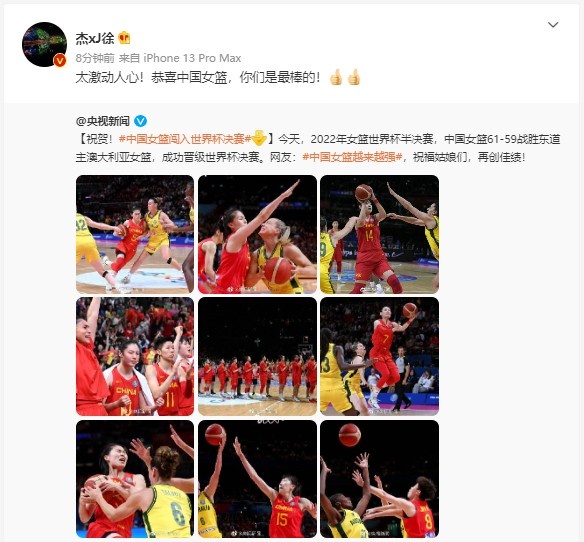This screenshot has width=584, height=542.
Task: Open photo of China players 11 celebrating
Action: (135, 356)
